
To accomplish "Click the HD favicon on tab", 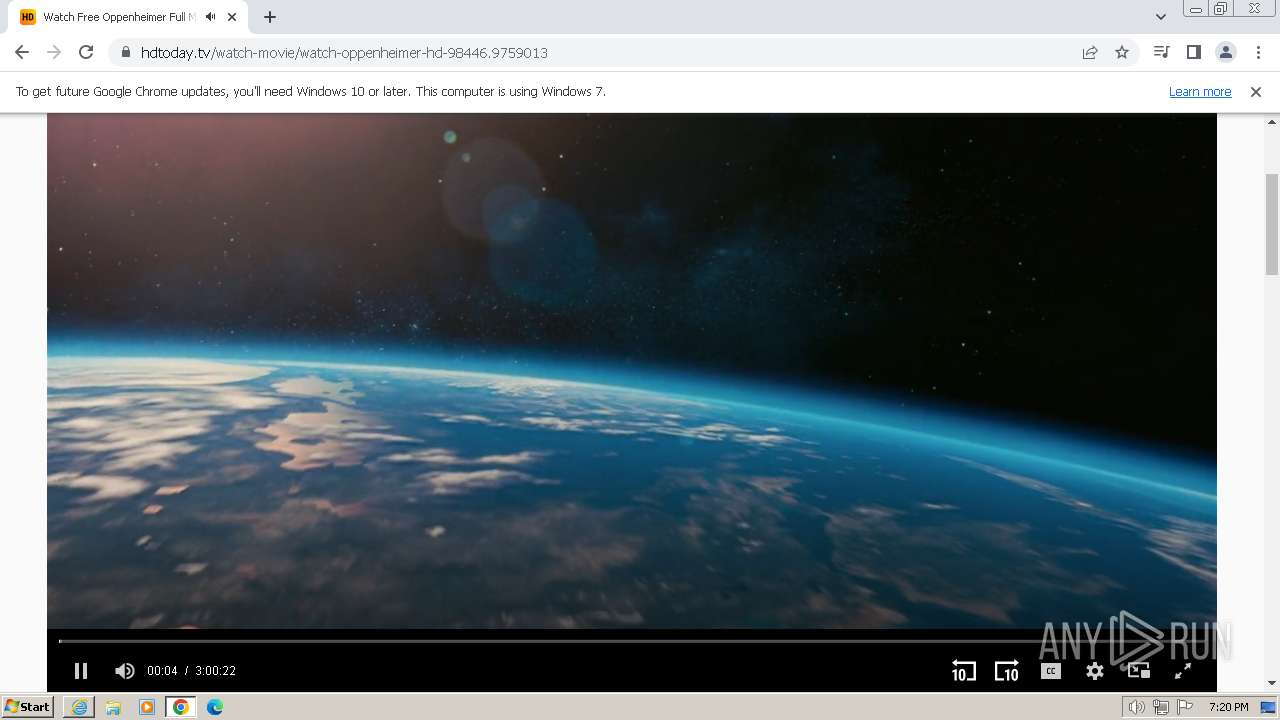I will point(28,17).
